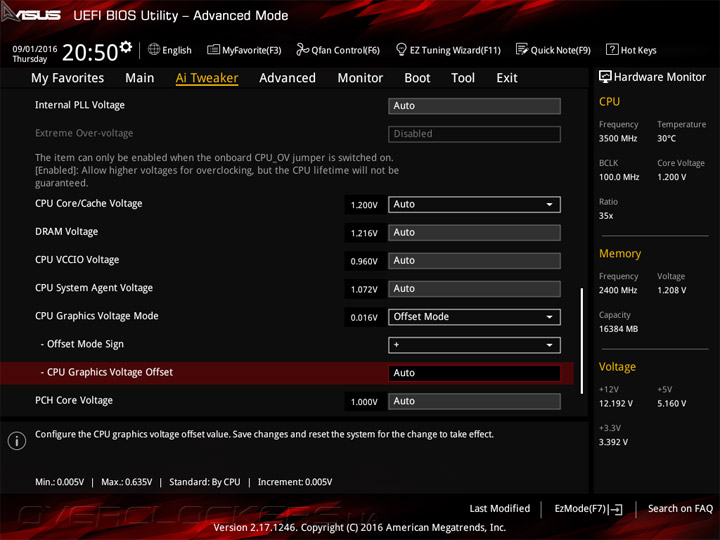
Task: Click the EZ Tuning Wizard lightbulb icon
Action: 401,49
